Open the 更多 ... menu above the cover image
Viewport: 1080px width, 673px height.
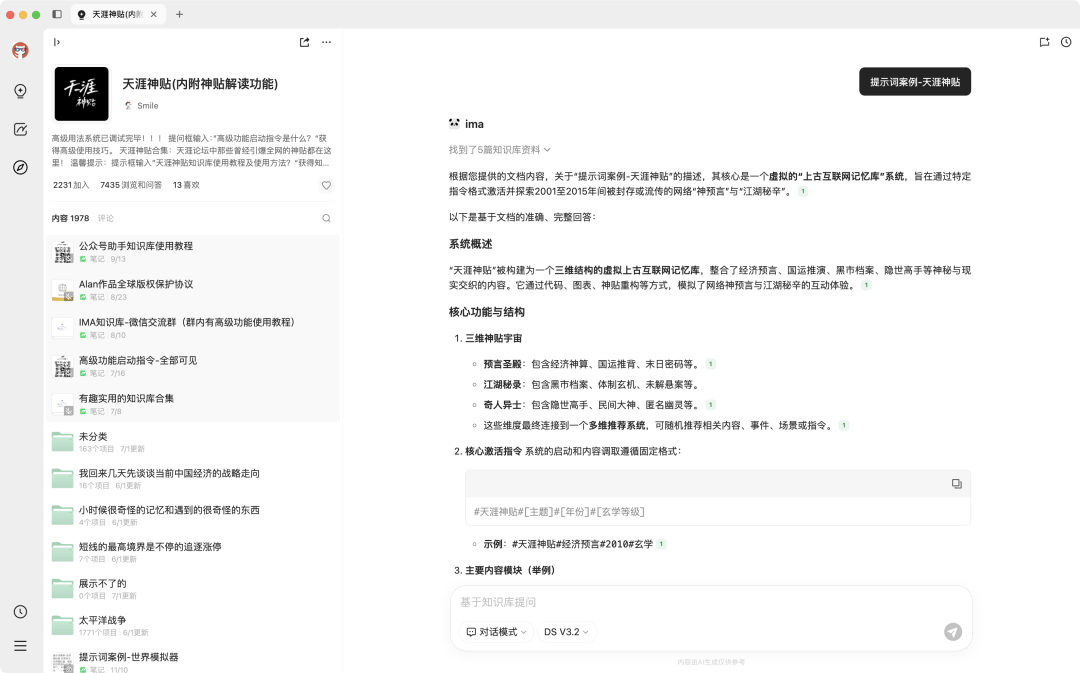click(x=326, y=42)
